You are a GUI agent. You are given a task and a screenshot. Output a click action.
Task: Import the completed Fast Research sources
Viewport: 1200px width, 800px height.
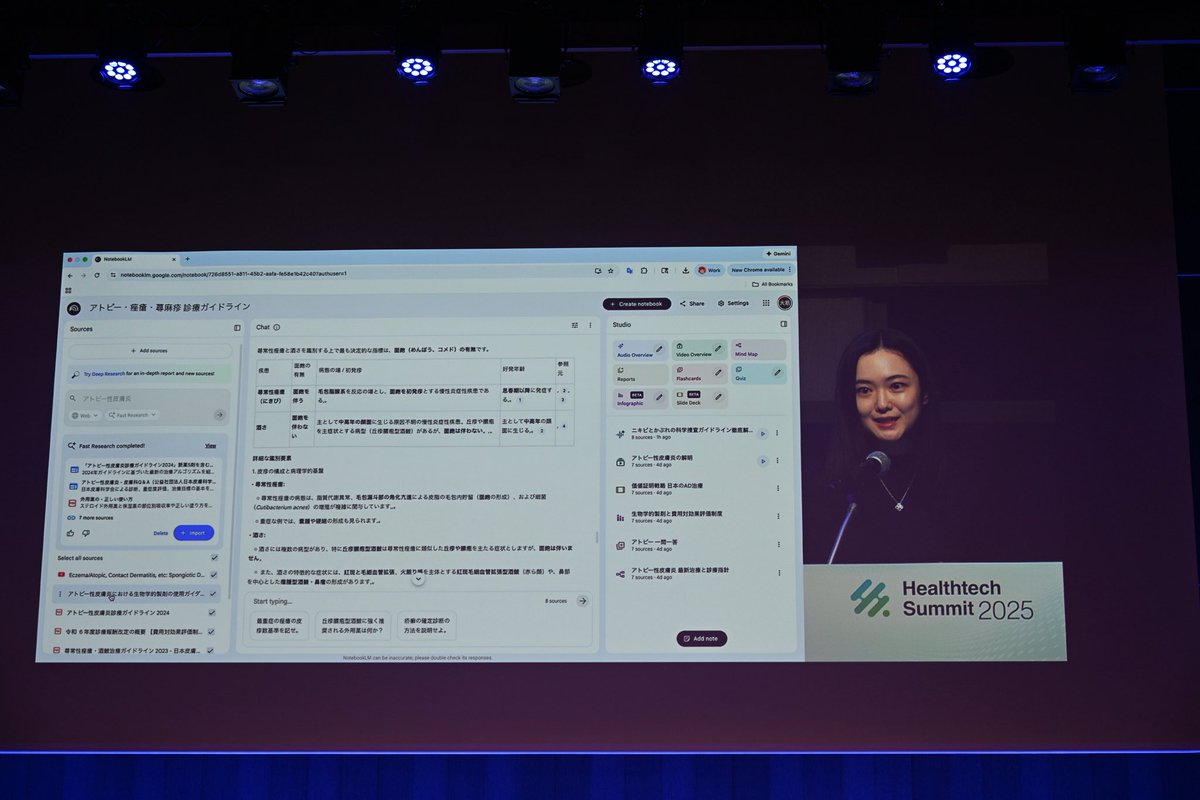[193, 533]
